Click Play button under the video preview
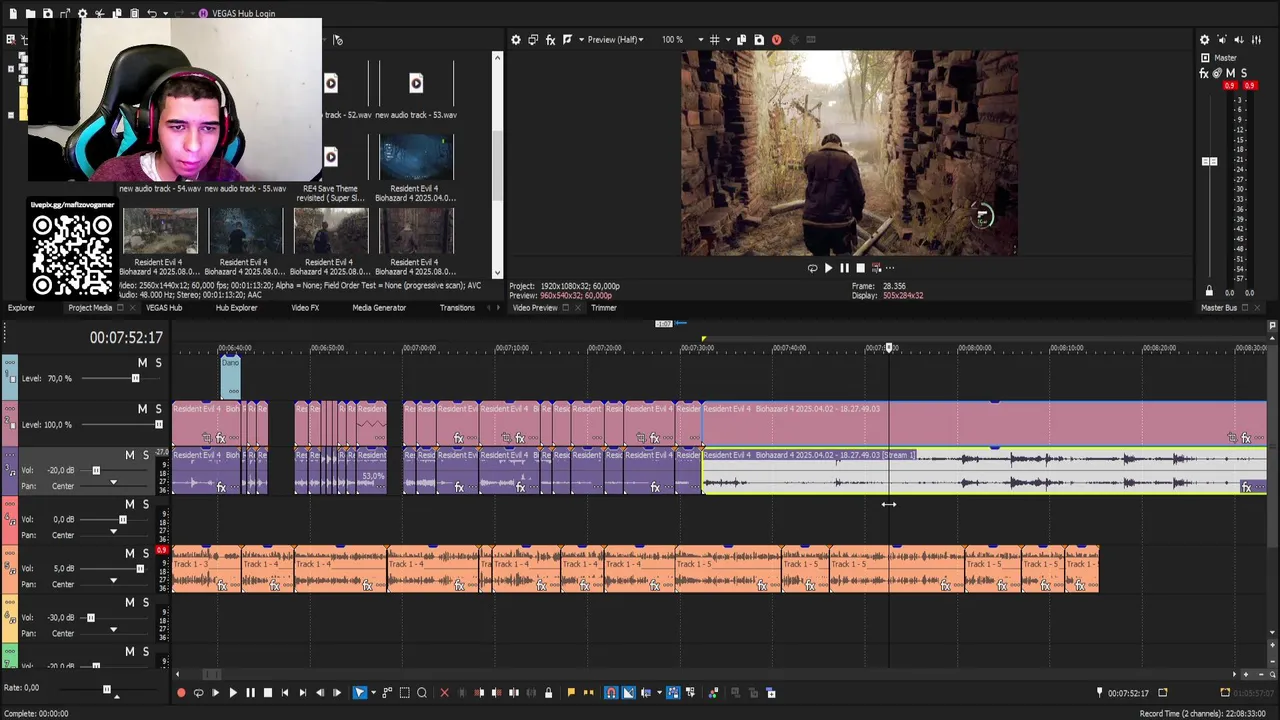This screenshot has height=720, width=1280. [x=828, y=268]
